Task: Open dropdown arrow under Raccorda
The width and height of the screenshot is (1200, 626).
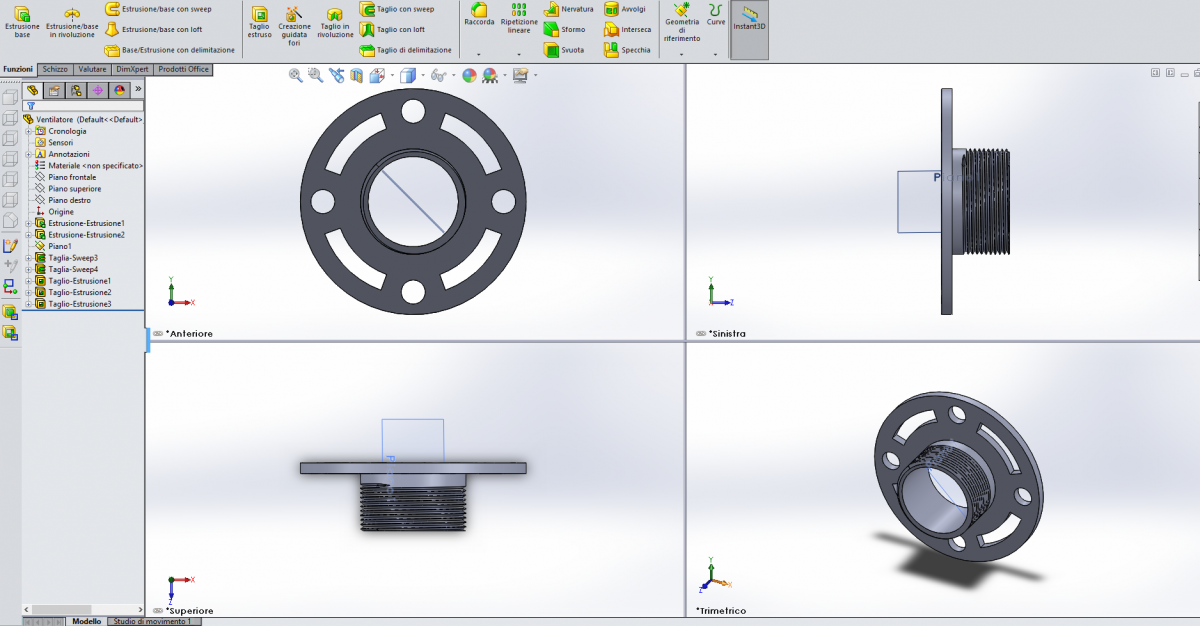Action: pyautogui.click(x=479, y=54)
